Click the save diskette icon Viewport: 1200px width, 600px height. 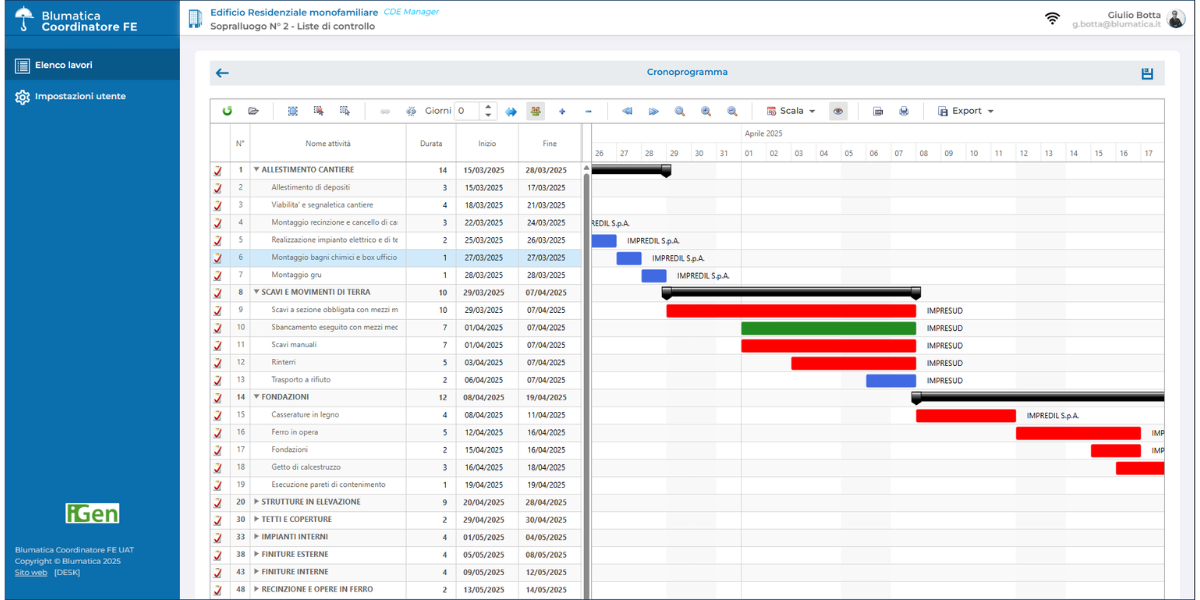pyautogui.click(x=1147, y=73)
